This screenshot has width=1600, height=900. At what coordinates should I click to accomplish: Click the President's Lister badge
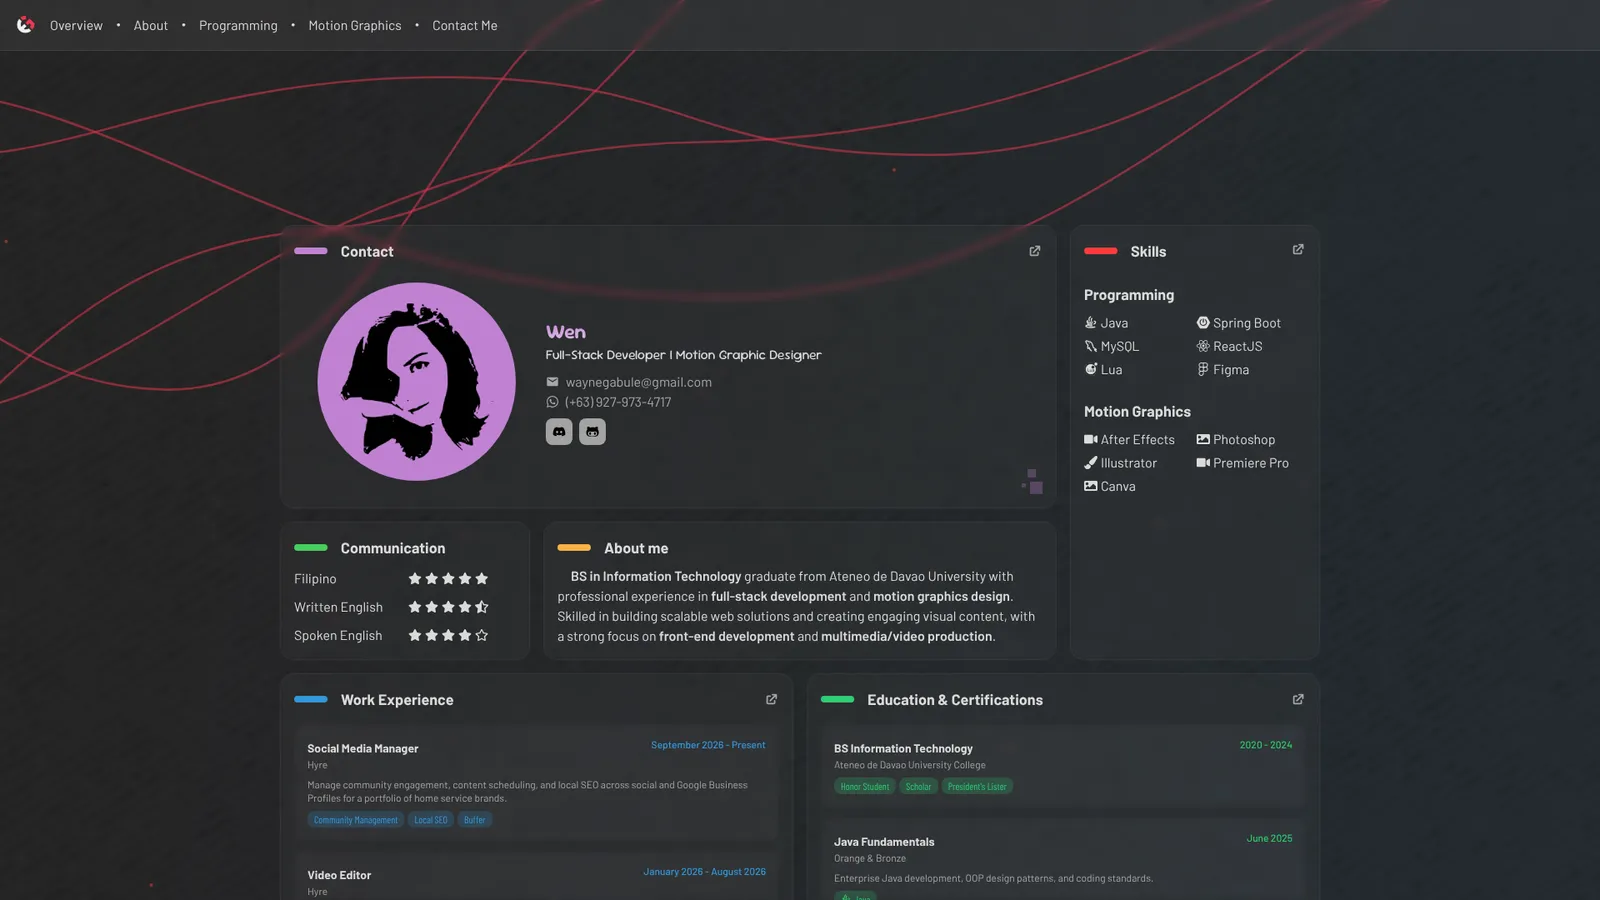[x=977, y=787]
